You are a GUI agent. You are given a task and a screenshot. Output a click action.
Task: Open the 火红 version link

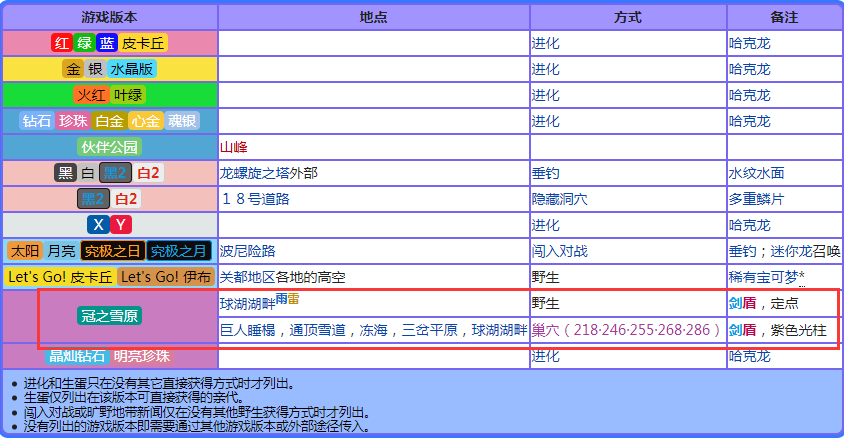[x=92, y=95]
